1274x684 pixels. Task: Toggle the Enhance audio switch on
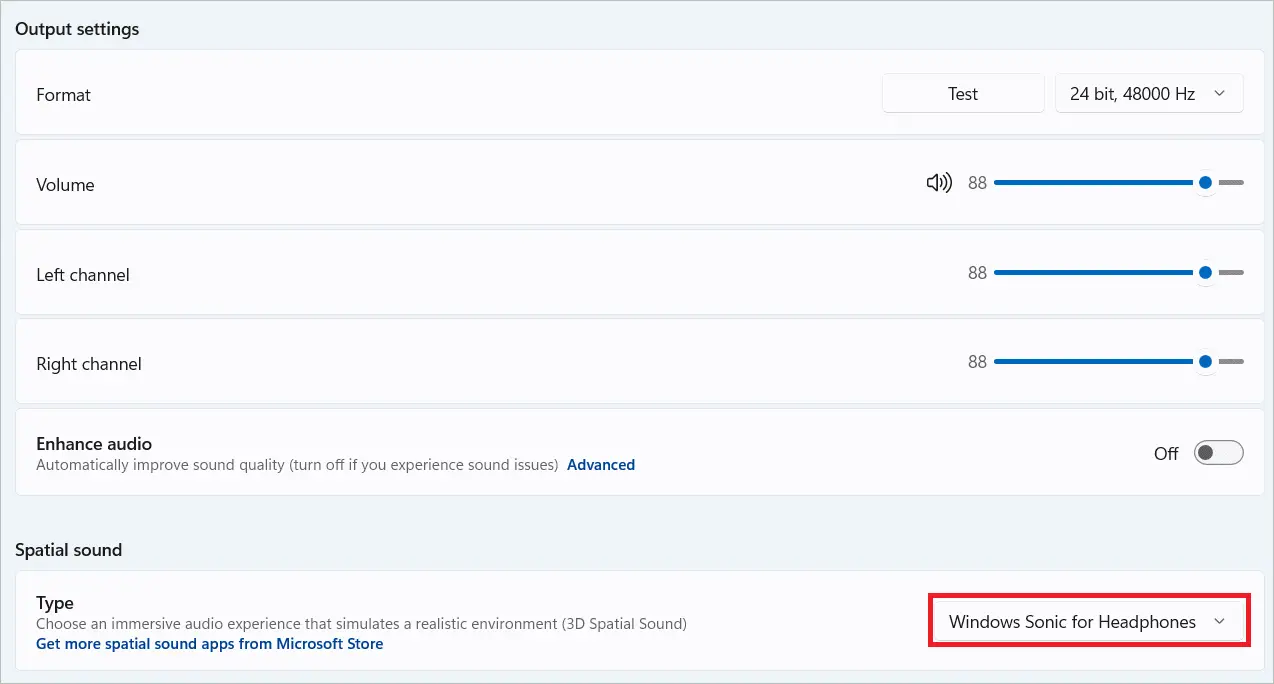point(1218,453)
